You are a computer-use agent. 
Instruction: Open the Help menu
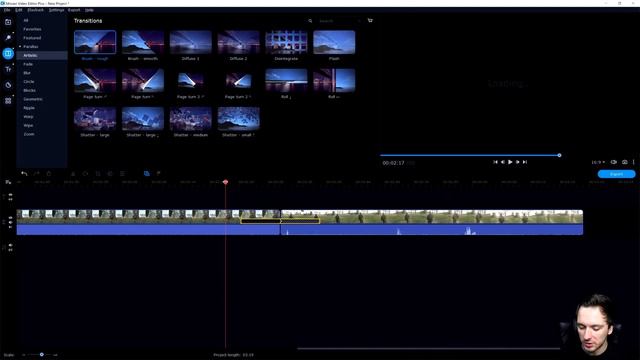point(89,10)
